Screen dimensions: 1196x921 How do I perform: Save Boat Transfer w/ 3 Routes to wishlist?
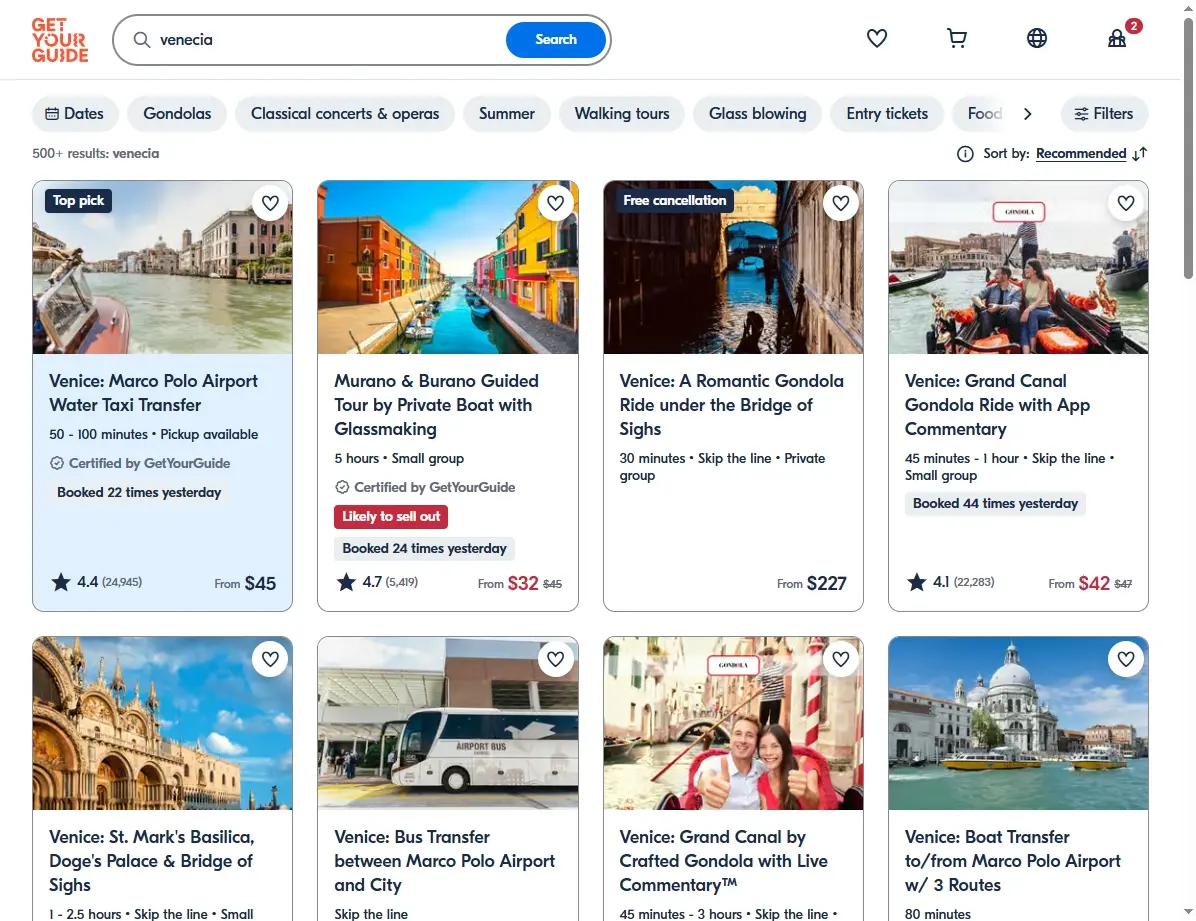[x=1126, y=659]
